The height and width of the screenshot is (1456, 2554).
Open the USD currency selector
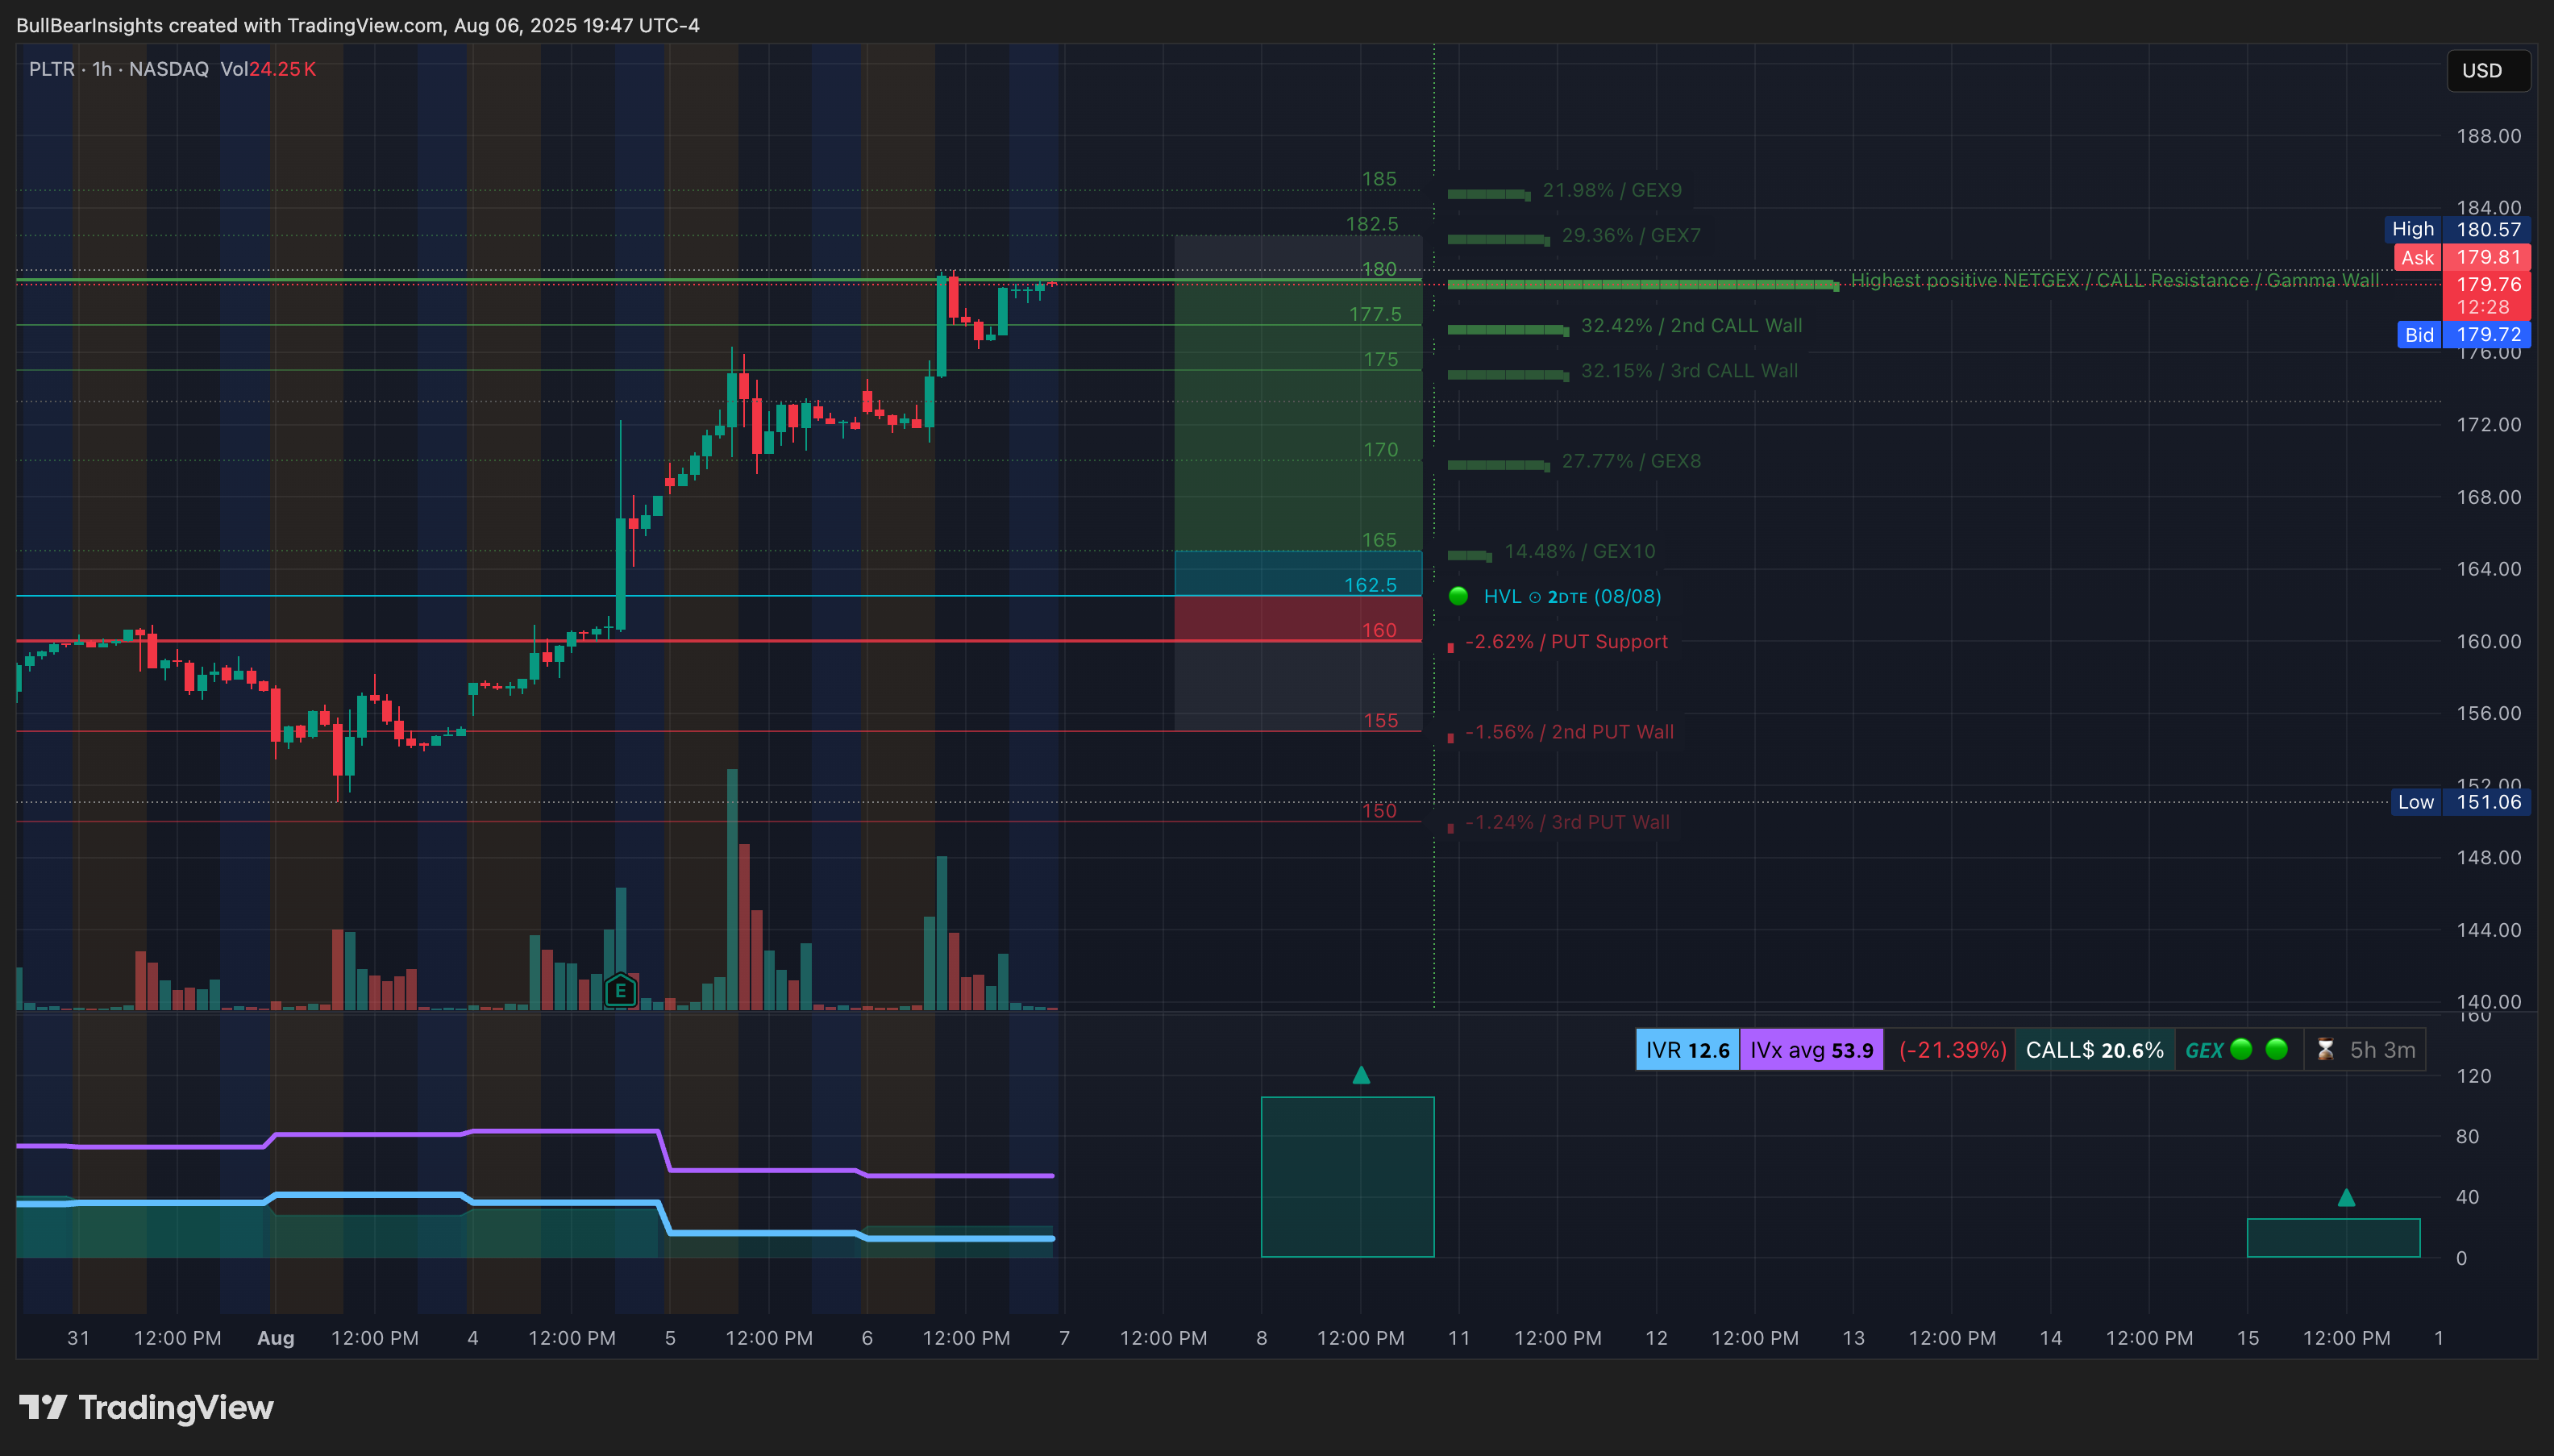[2488, 70]
